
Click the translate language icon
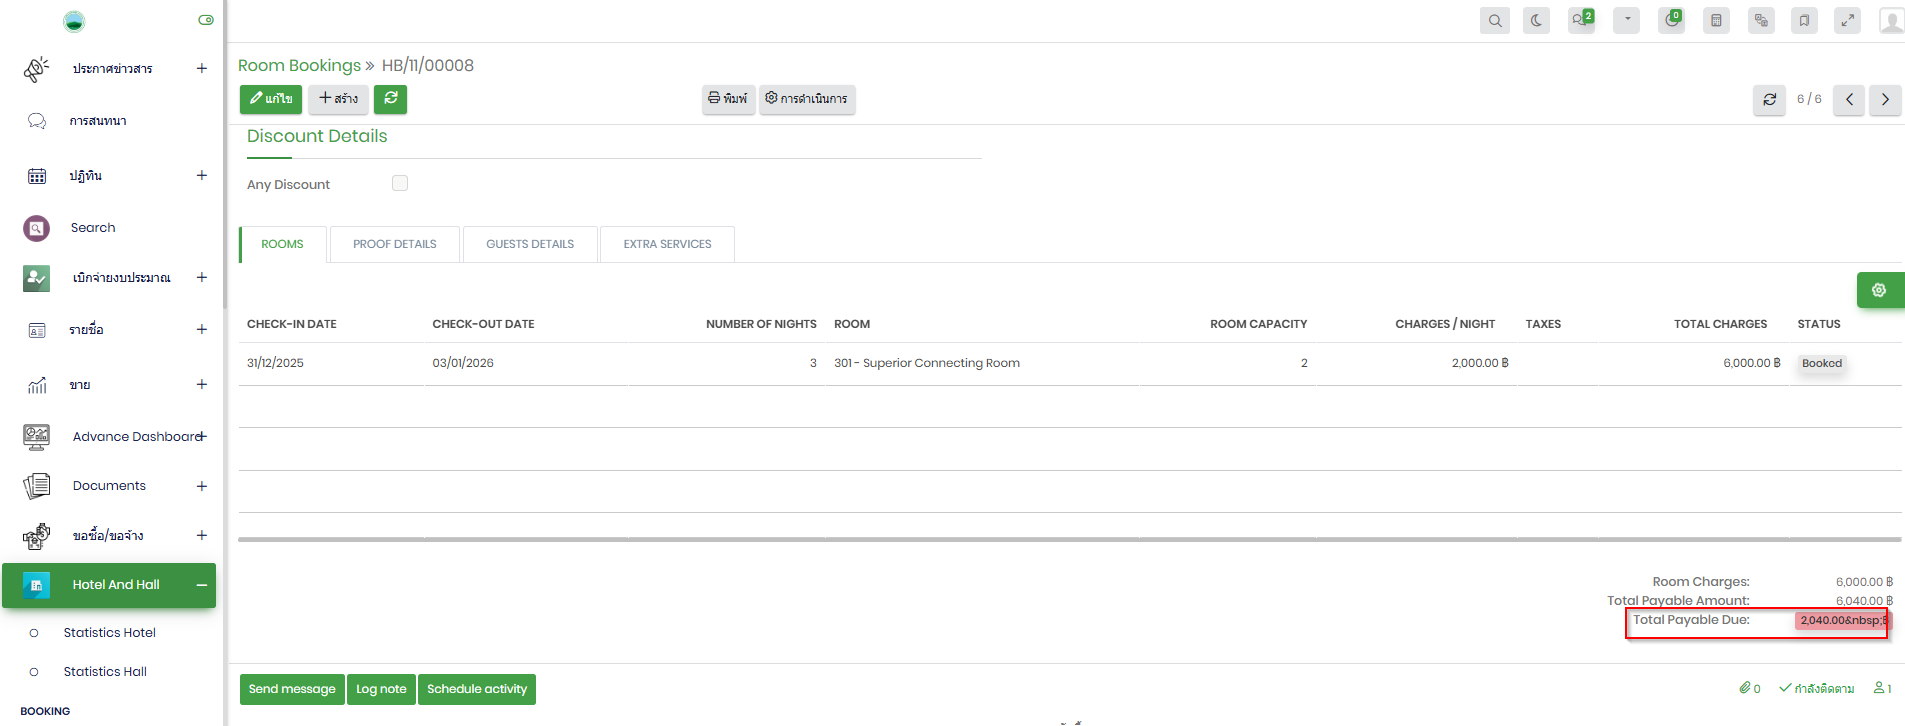click(1761, 20)
